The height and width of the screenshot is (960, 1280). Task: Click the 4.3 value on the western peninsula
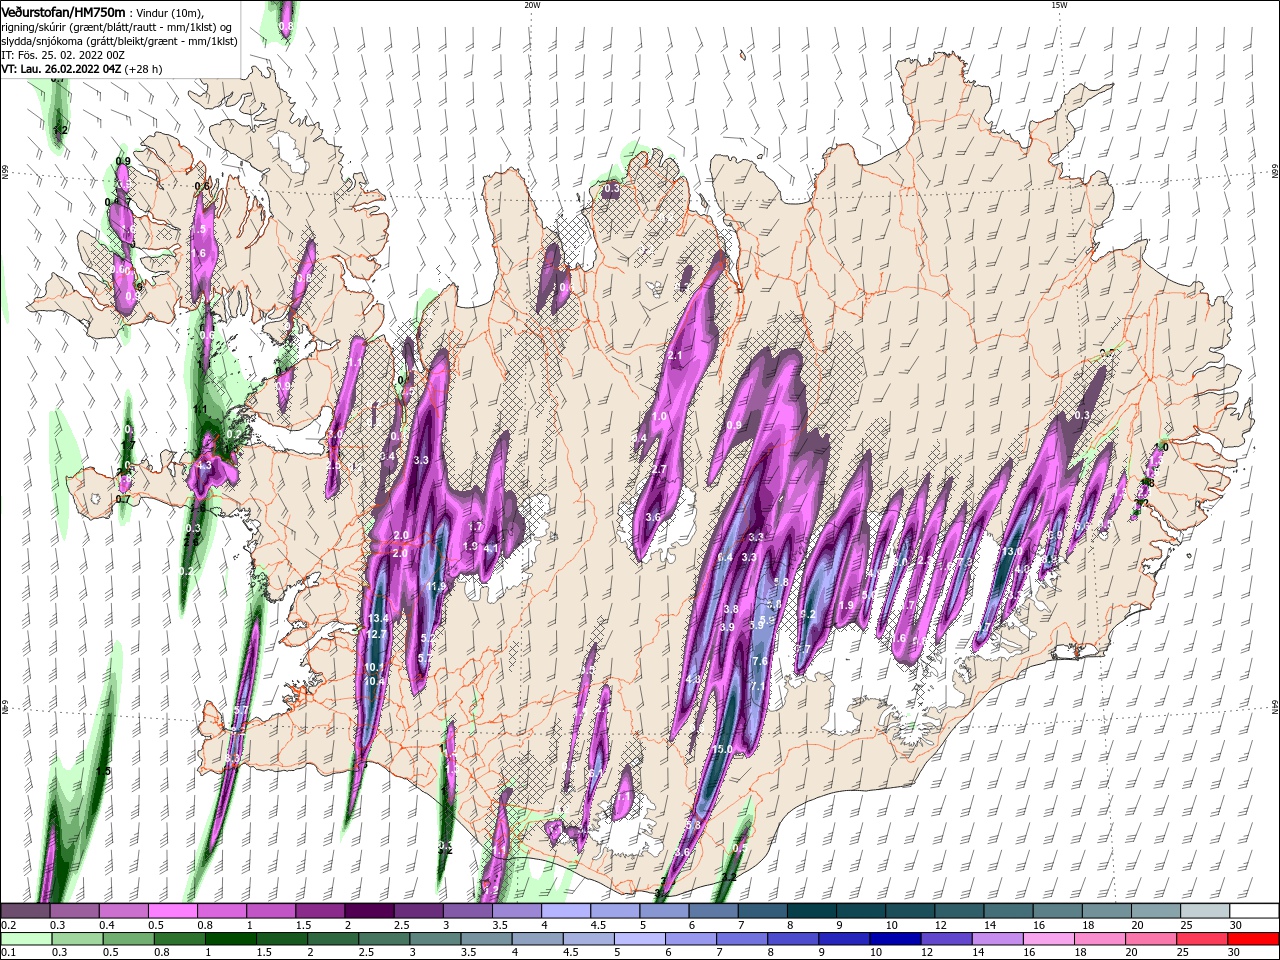click(205, 466)
